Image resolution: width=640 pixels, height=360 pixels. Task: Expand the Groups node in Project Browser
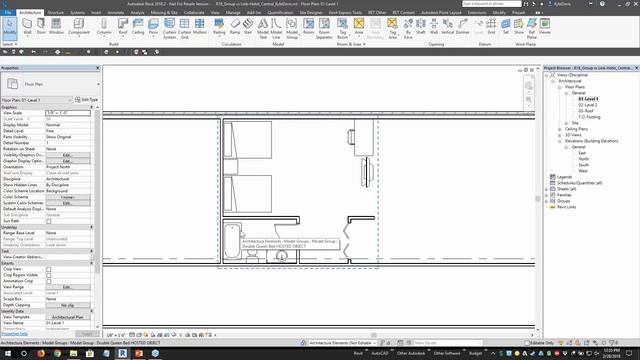click(x=547, y=201)
